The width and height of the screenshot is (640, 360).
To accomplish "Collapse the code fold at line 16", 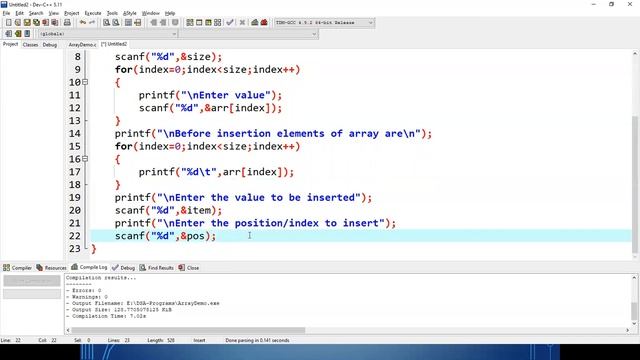I will point(85,159).
